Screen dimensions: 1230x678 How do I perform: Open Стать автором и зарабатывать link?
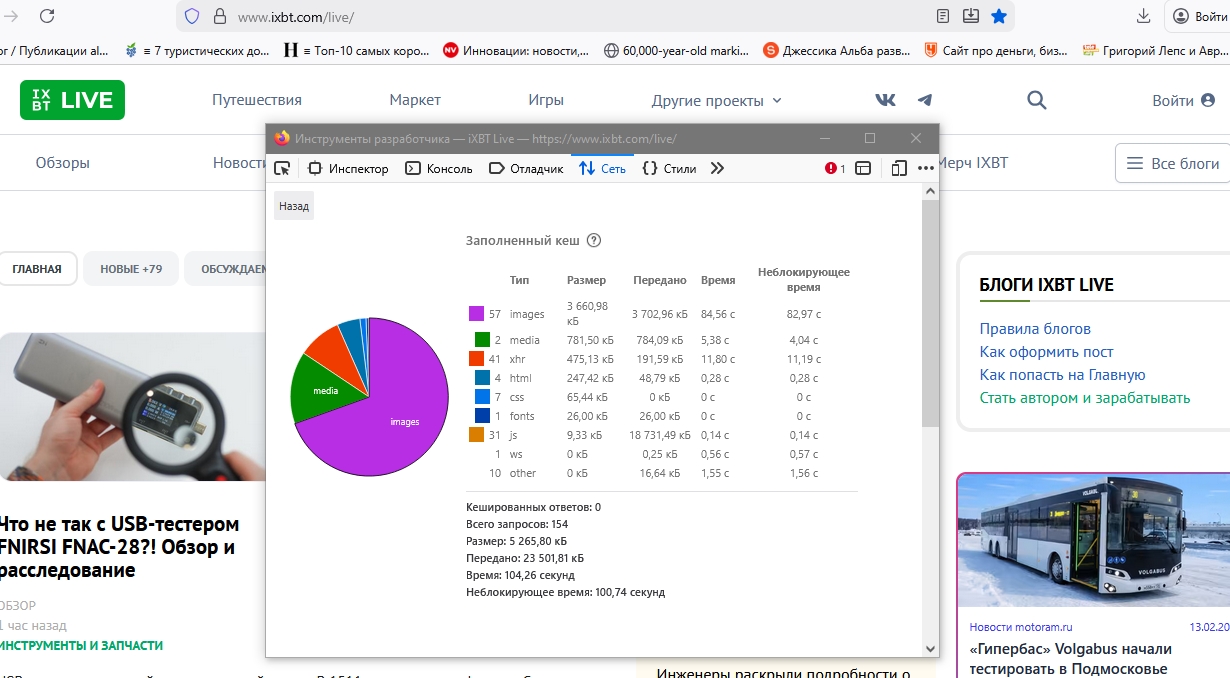[x=1085, y=398]
